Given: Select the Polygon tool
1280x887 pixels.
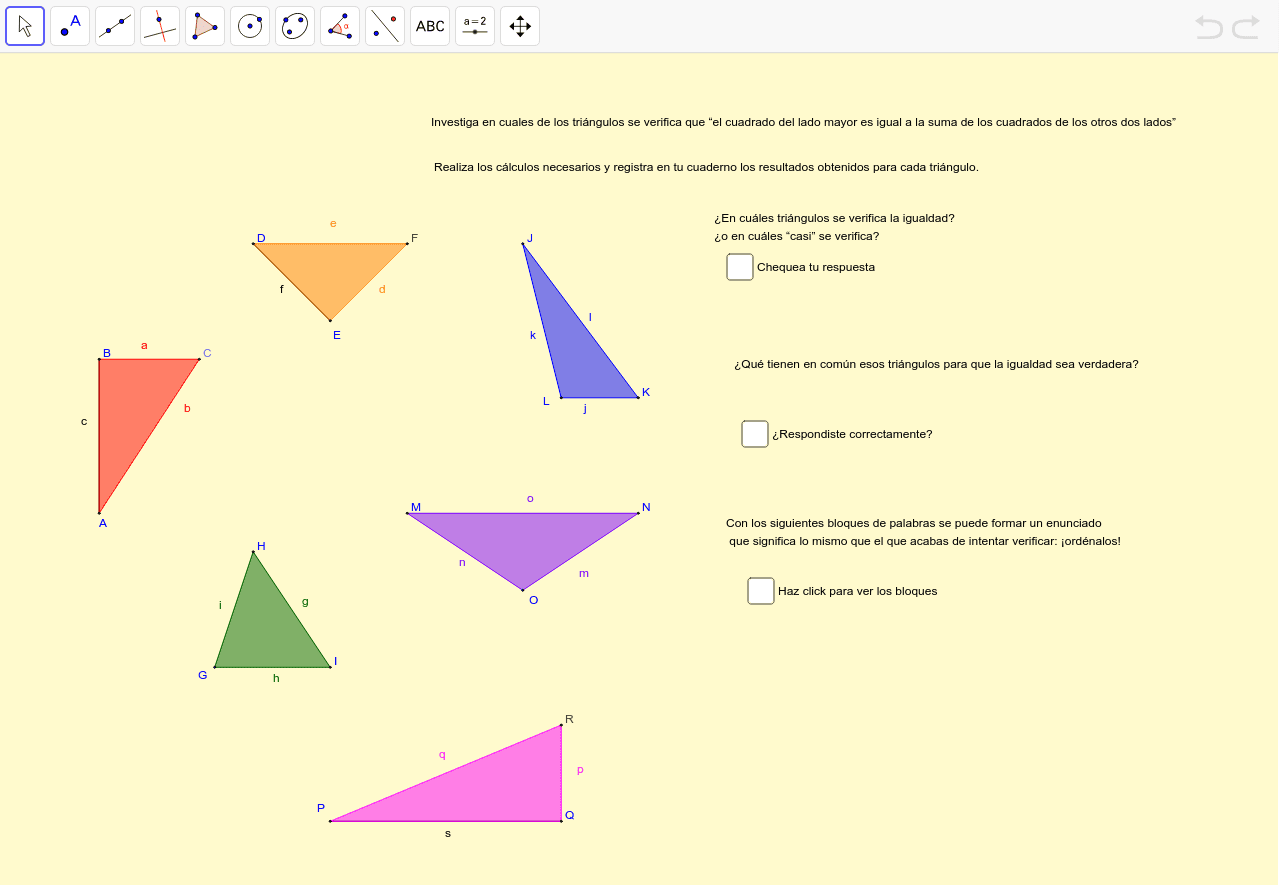Looking at the screenshot, I should pyautogui.click(x=205, y=26).
